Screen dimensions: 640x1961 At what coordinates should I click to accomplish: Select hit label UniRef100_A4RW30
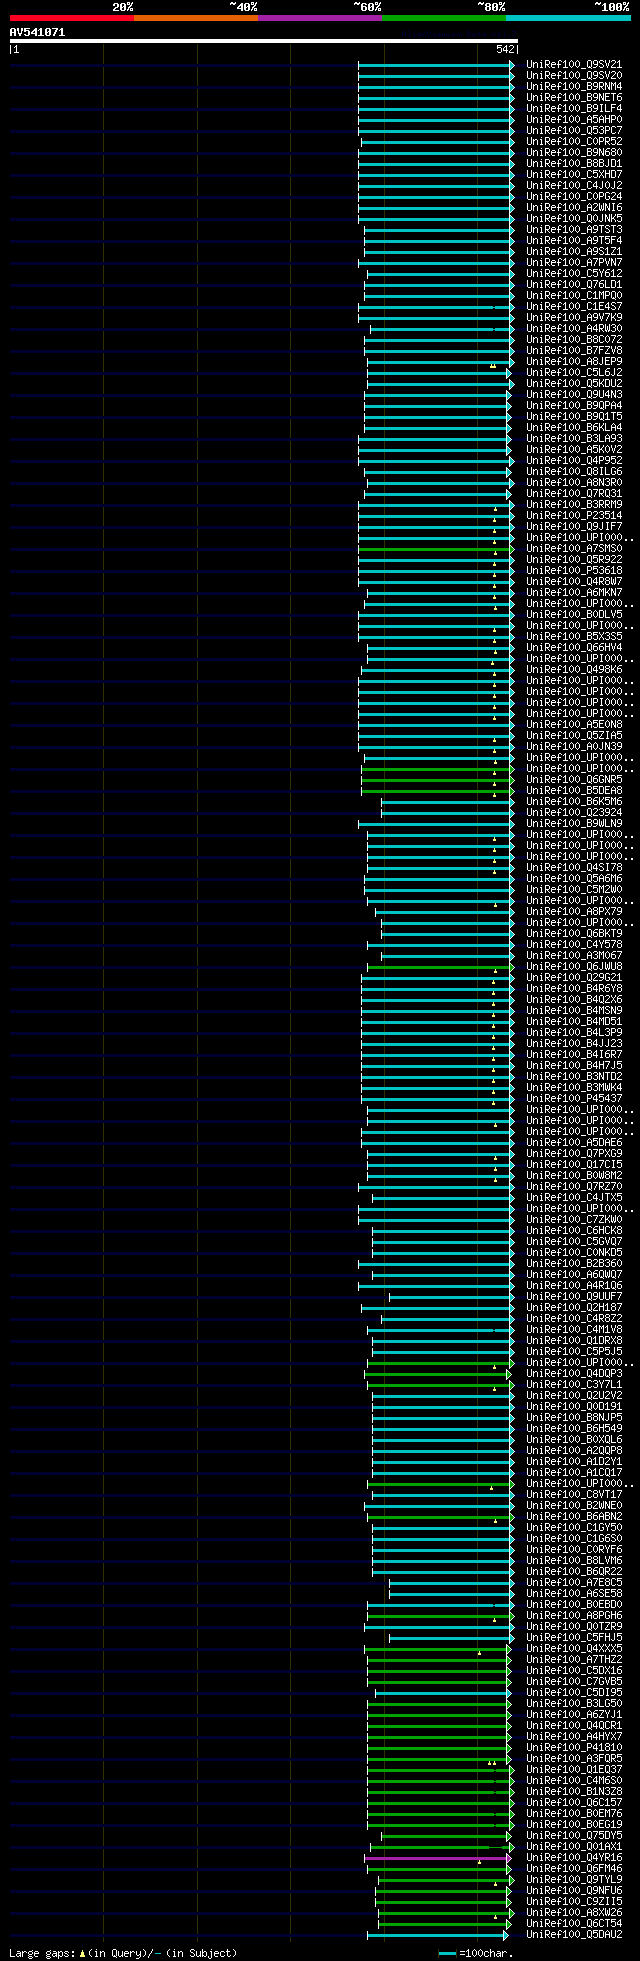click(x=574, y=328)
